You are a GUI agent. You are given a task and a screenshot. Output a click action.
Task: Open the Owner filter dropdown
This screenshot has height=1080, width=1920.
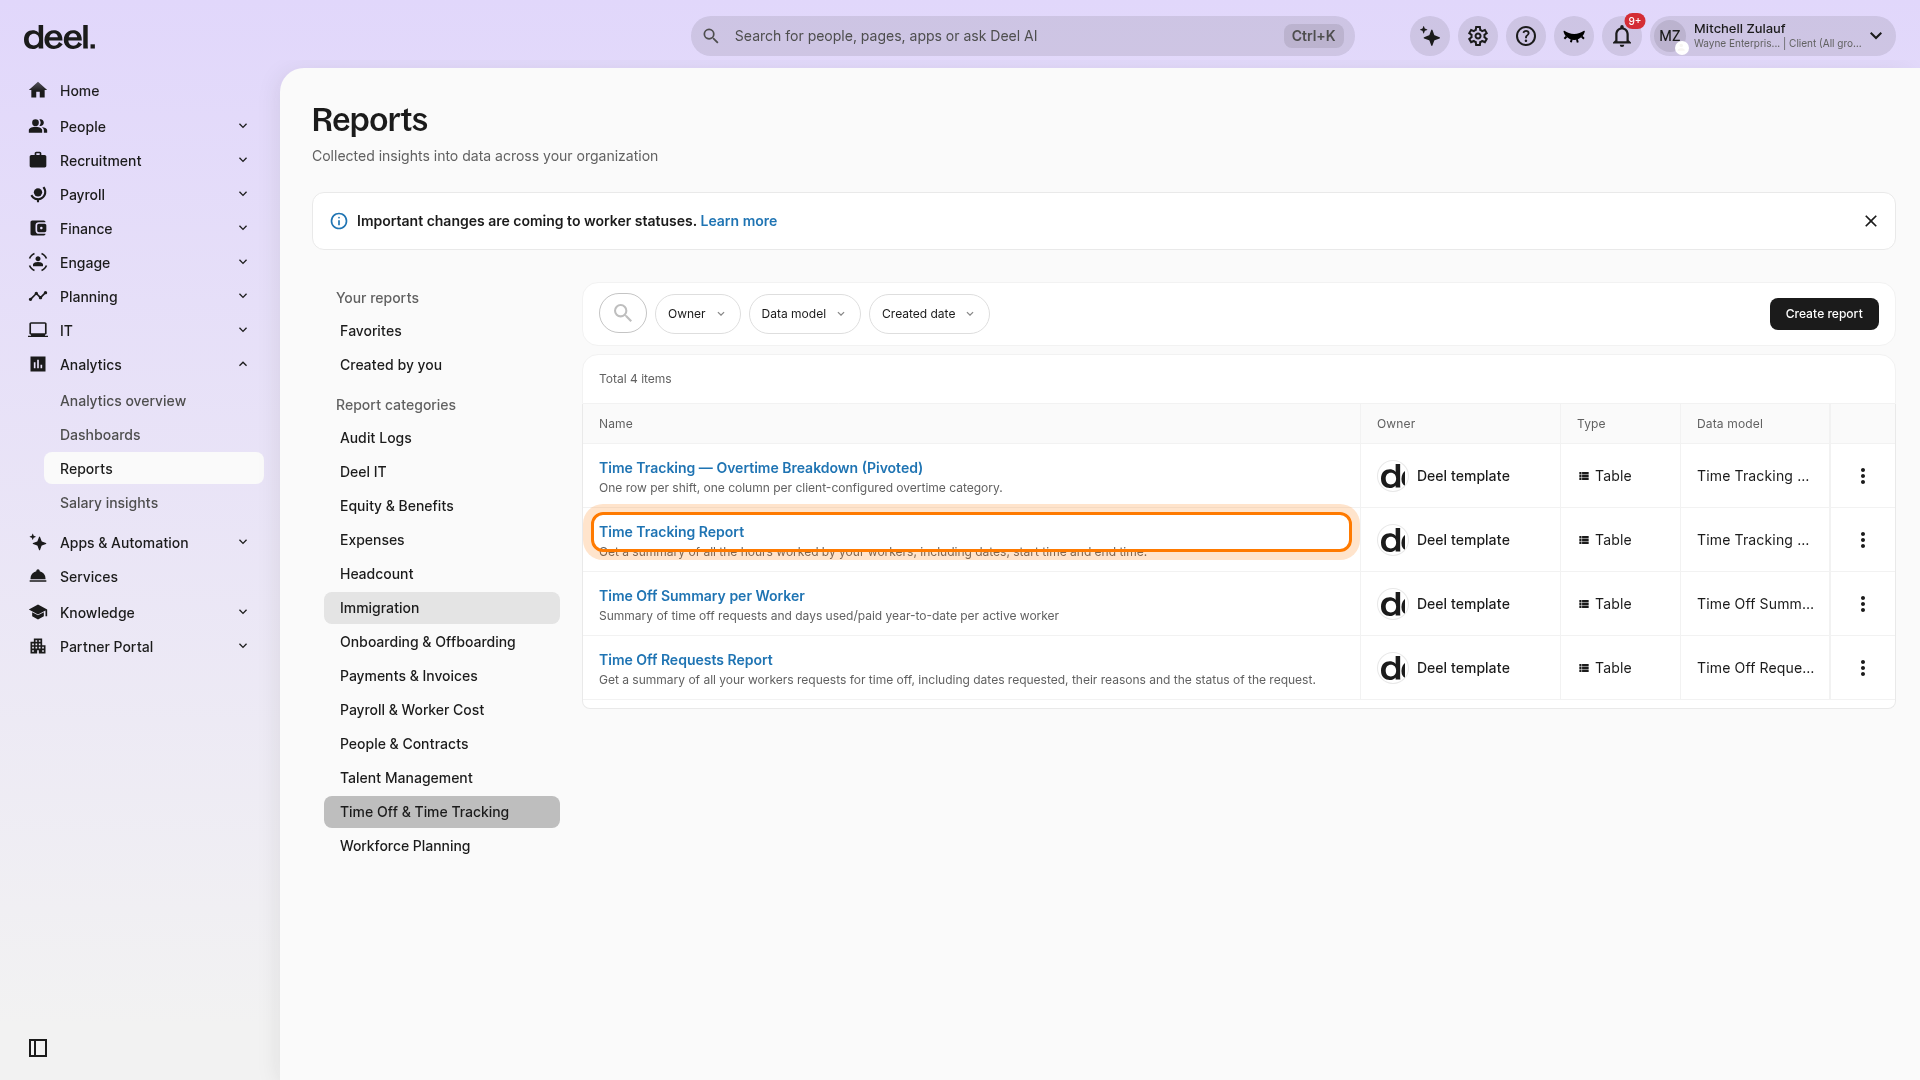coord(697,314)
